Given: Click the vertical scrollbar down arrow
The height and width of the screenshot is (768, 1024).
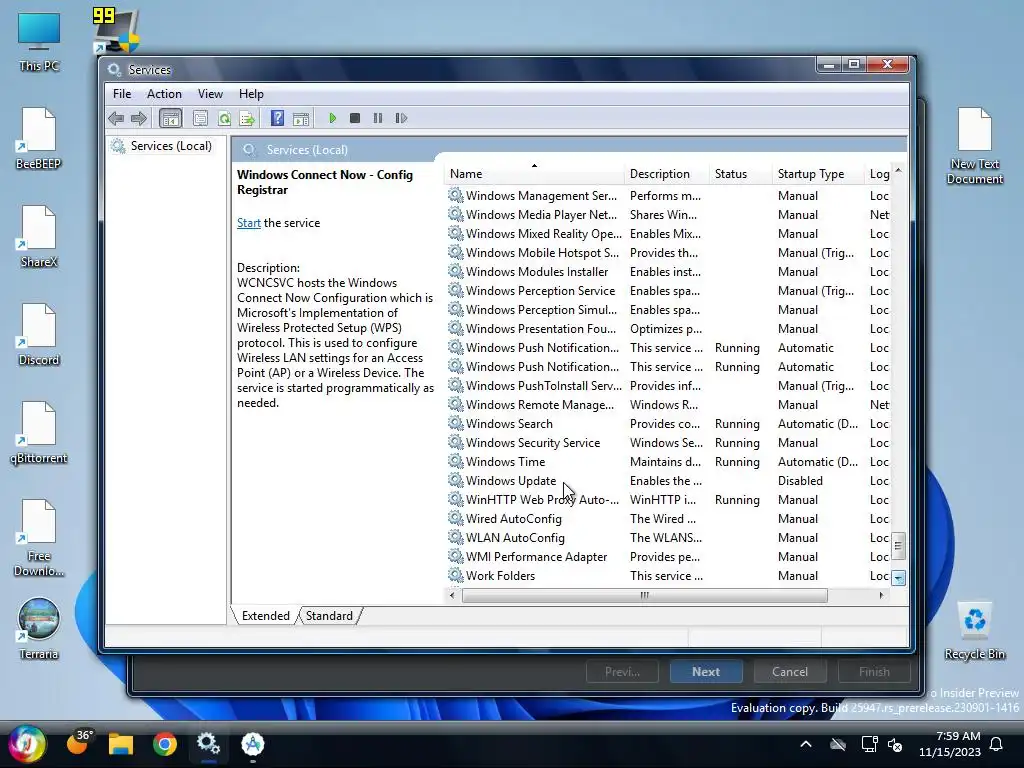Looking at the screenshot, I should [899, 578].
